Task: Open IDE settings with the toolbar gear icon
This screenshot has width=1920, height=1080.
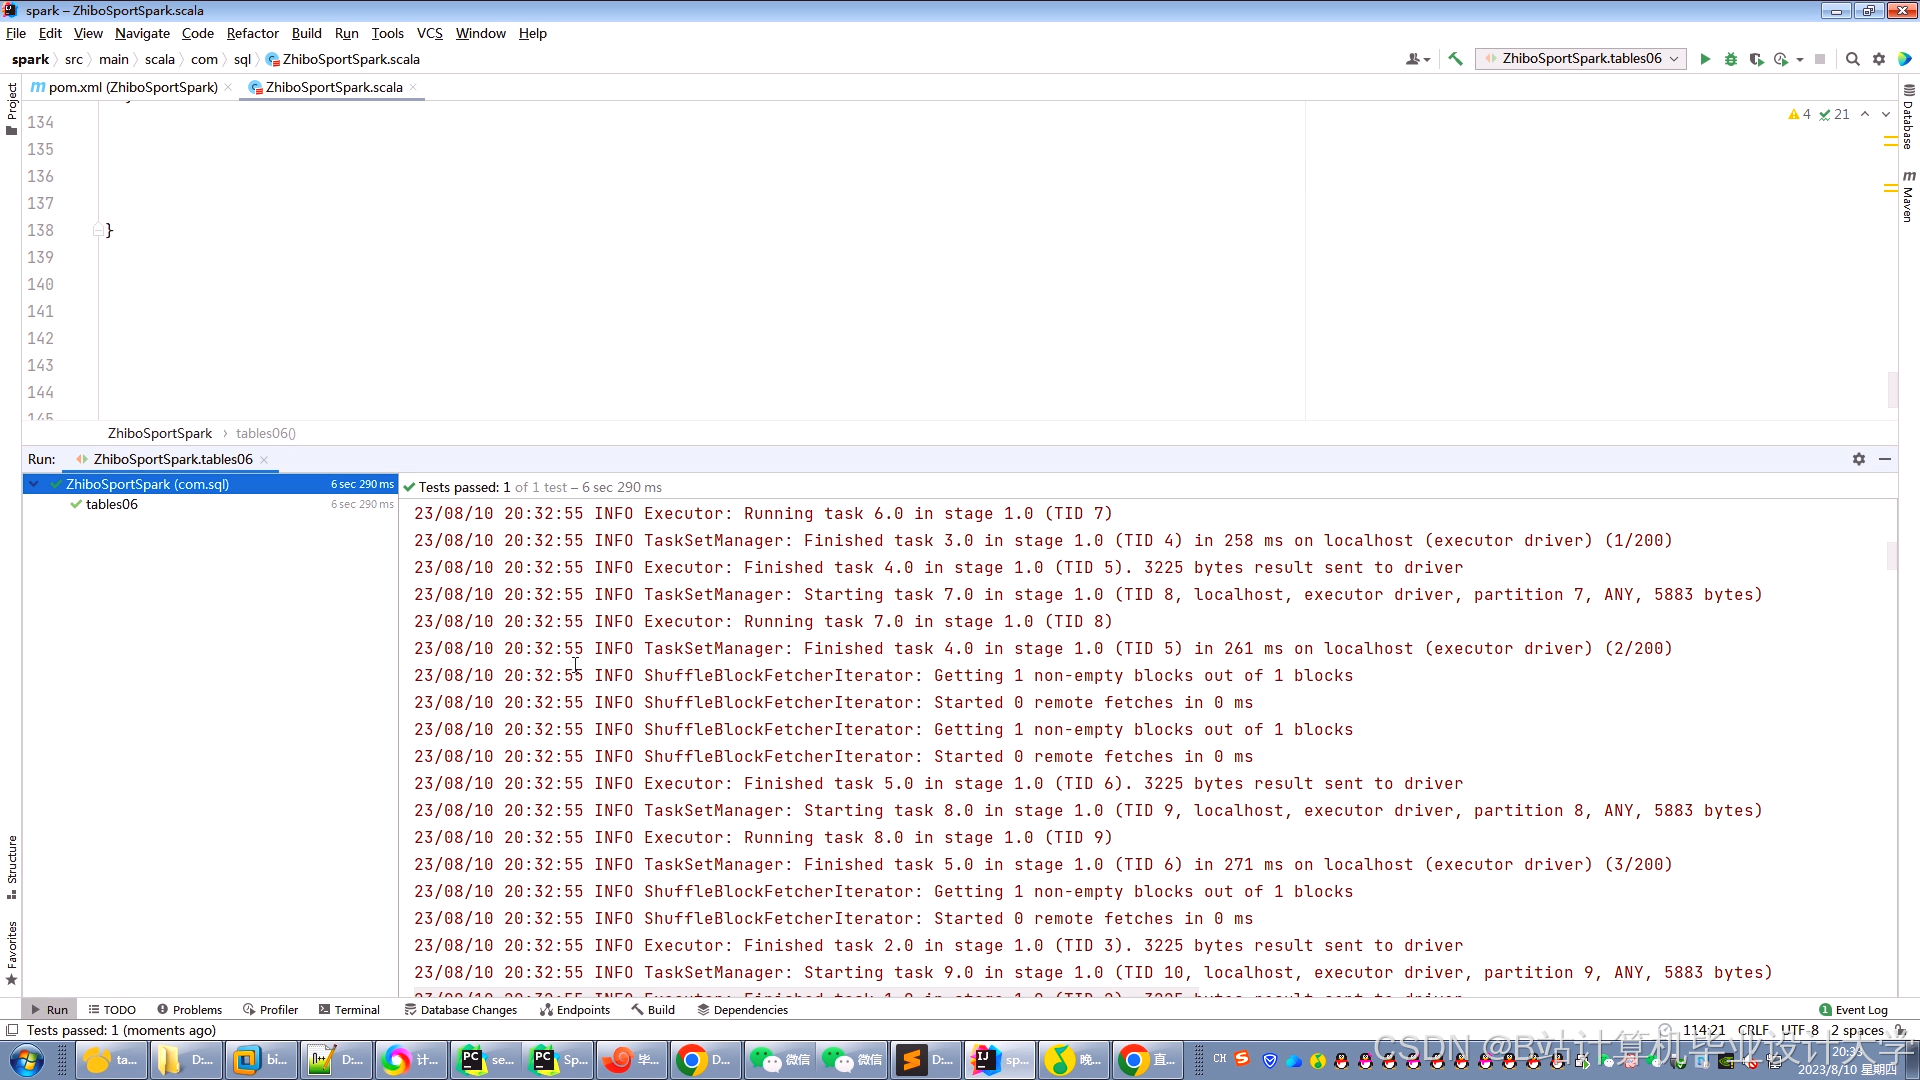Action: pyautogui.click(x=1879, y=59)
